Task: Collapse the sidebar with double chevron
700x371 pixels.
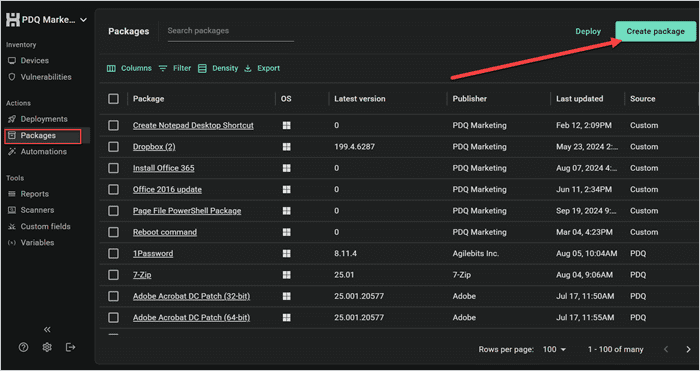Action: click(47, 329)
